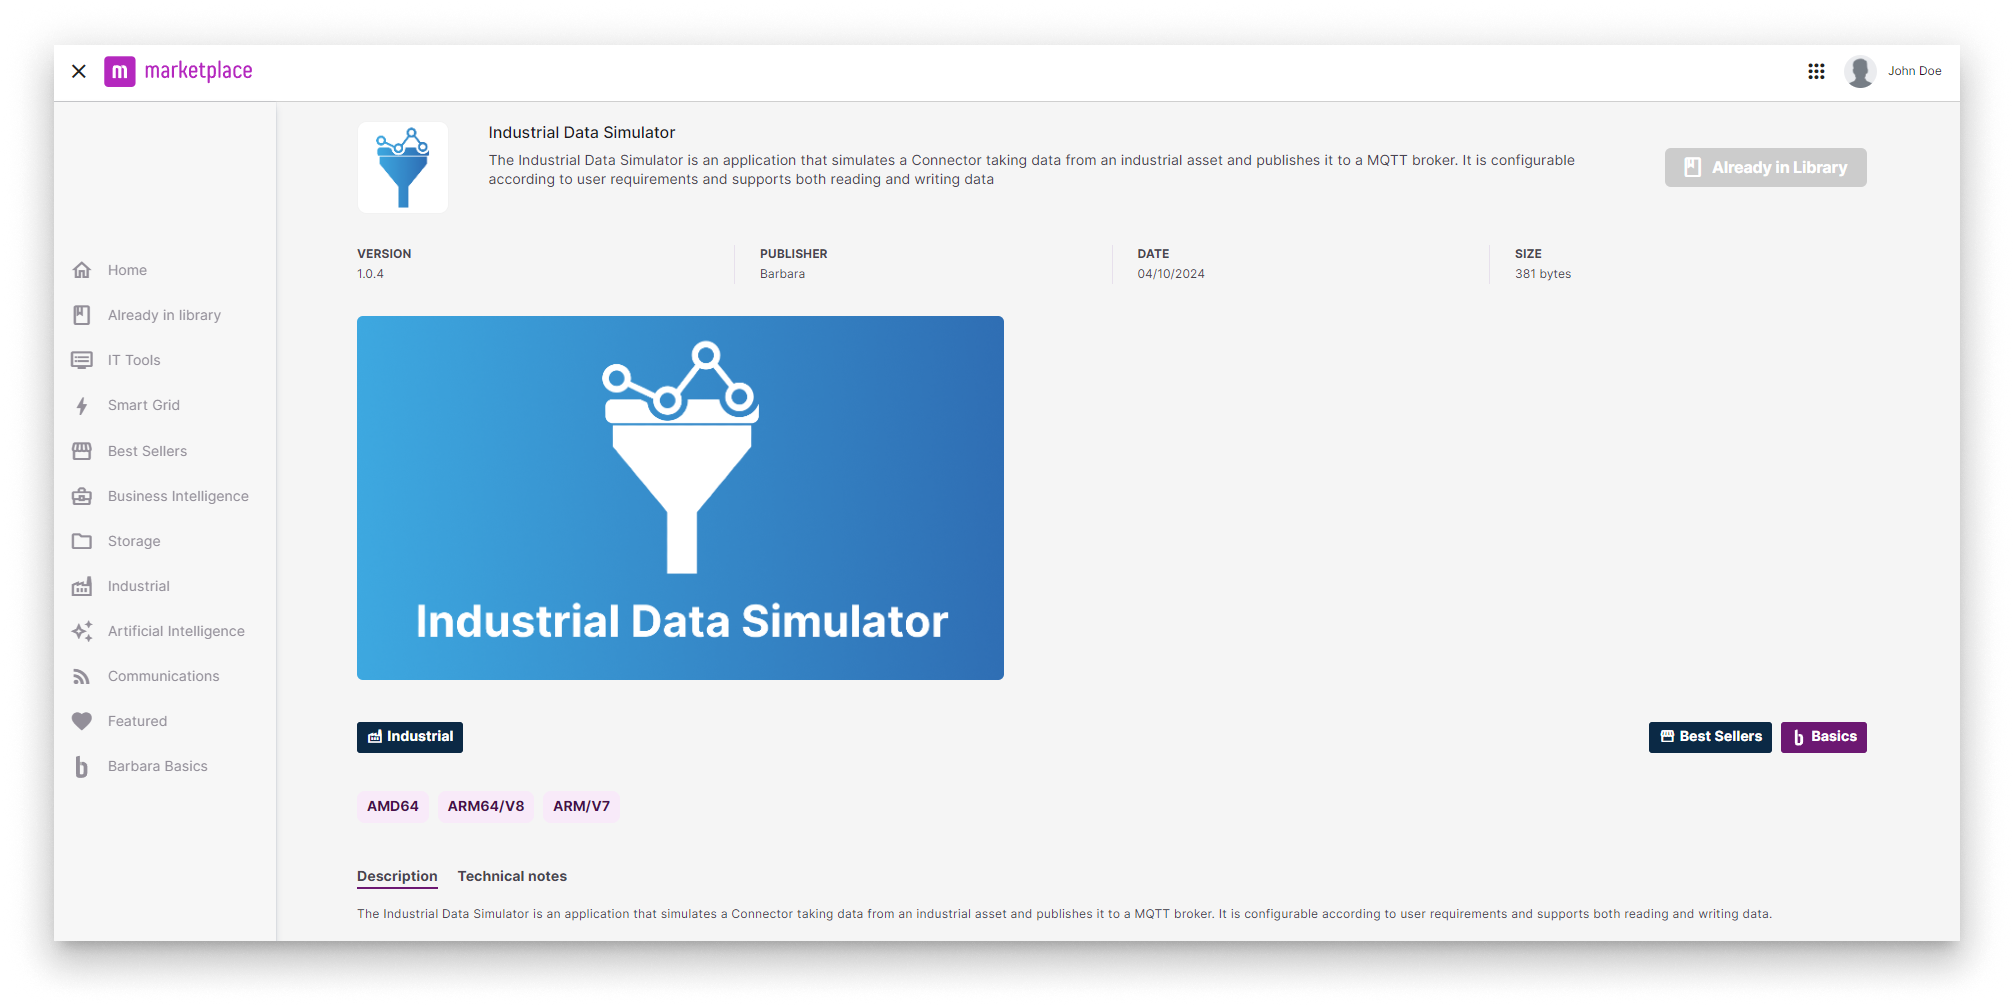Switch to the Technical notes tab
Image resolution: width=2014 pixels, height=1006 pixels.
pyautogui.click(x=512, y=875)
